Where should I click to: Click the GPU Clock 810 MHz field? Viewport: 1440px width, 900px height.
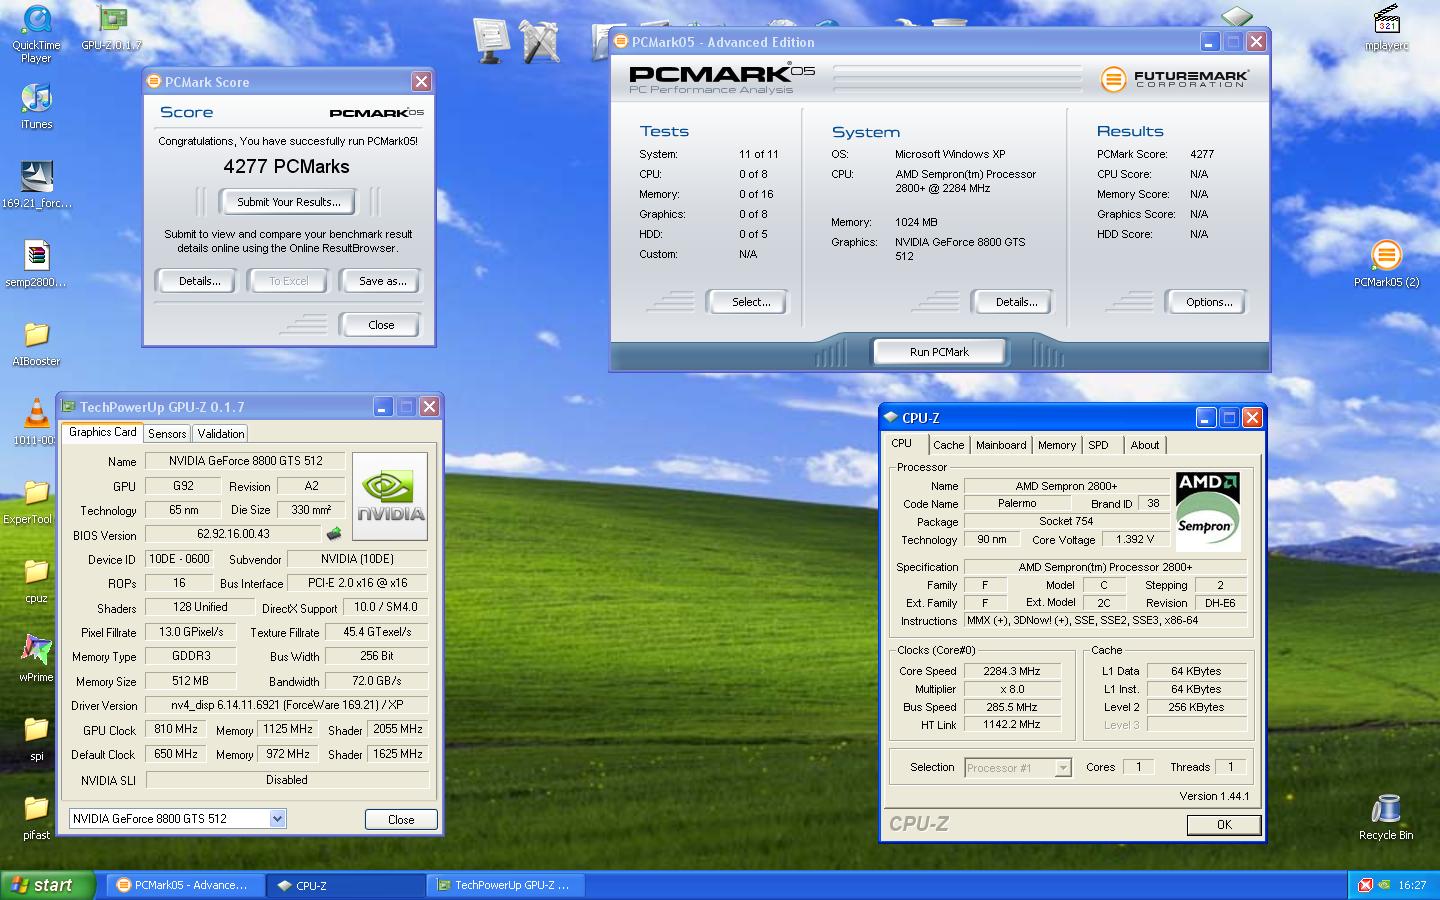[x=176, y=729]
